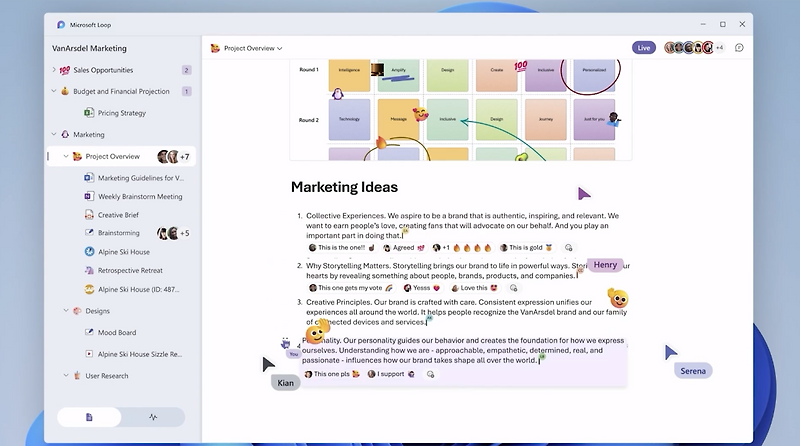The width and height of the screenshot is (800, 446).
Task: Click the 'This one pls' reaction
Action: coord(332,374)
